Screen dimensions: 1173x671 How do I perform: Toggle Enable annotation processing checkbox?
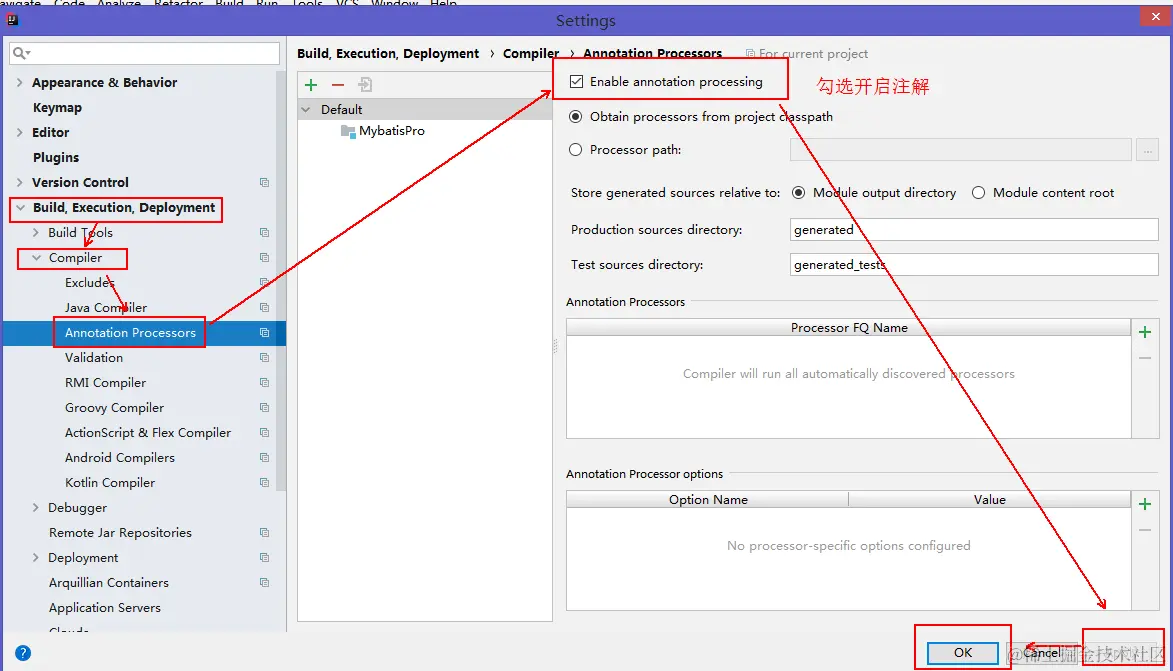point(576,82)
